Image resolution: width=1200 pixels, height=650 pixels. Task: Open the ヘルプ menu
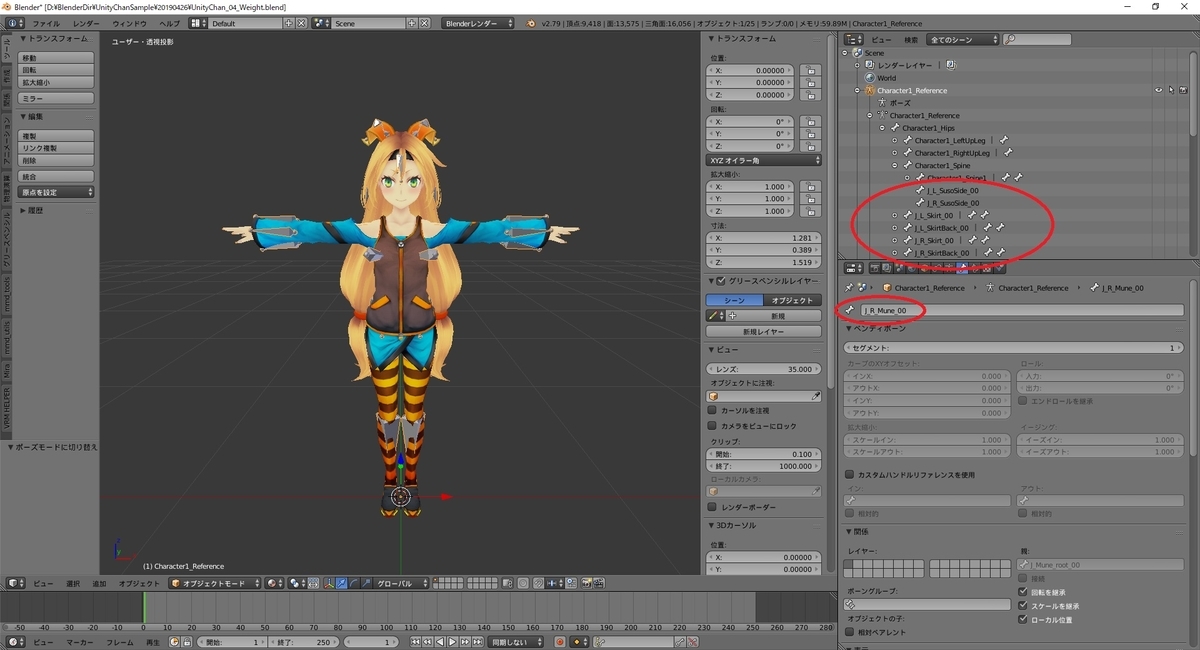coord(171,23)
